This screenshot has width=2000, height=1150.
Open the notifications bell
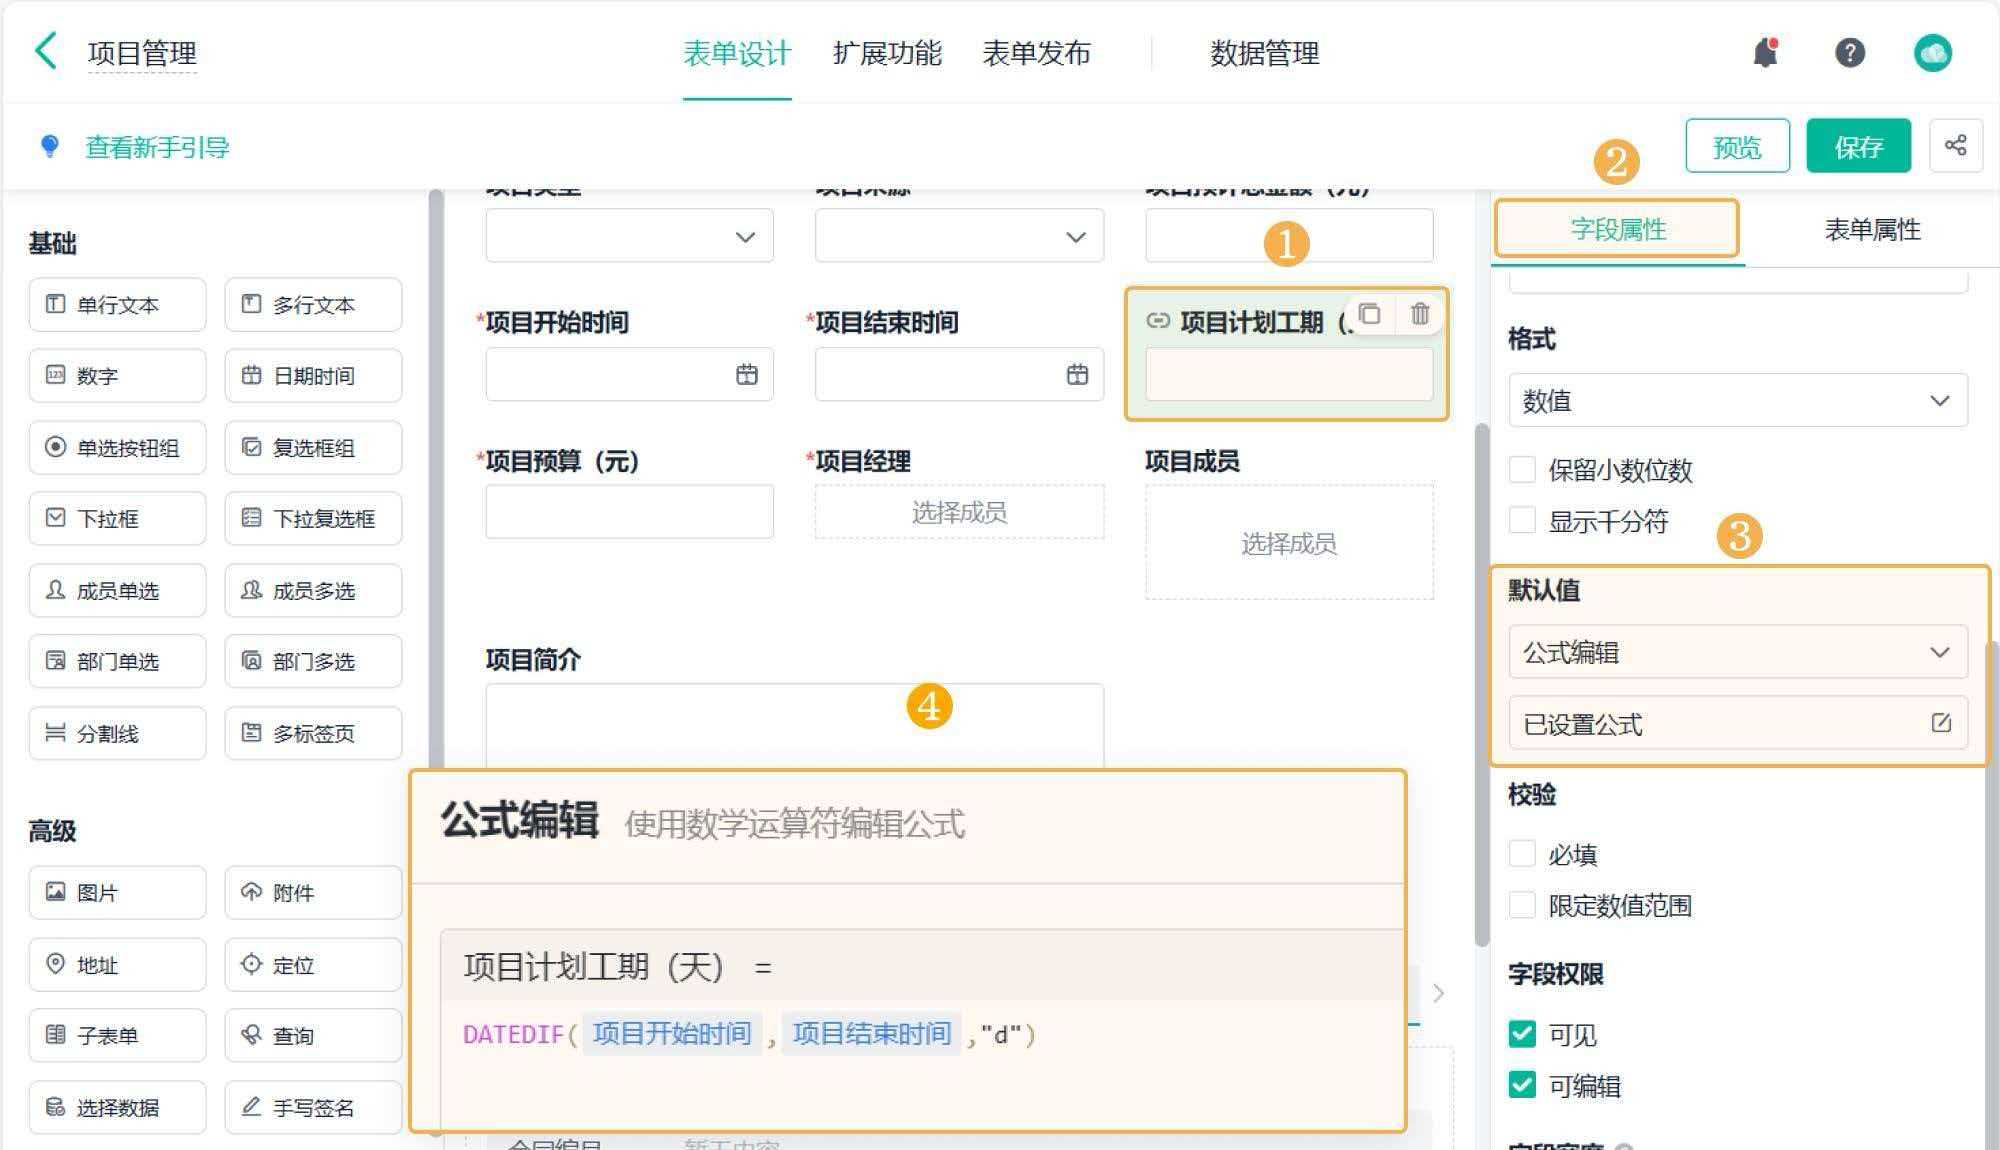tap(1765, 52)
